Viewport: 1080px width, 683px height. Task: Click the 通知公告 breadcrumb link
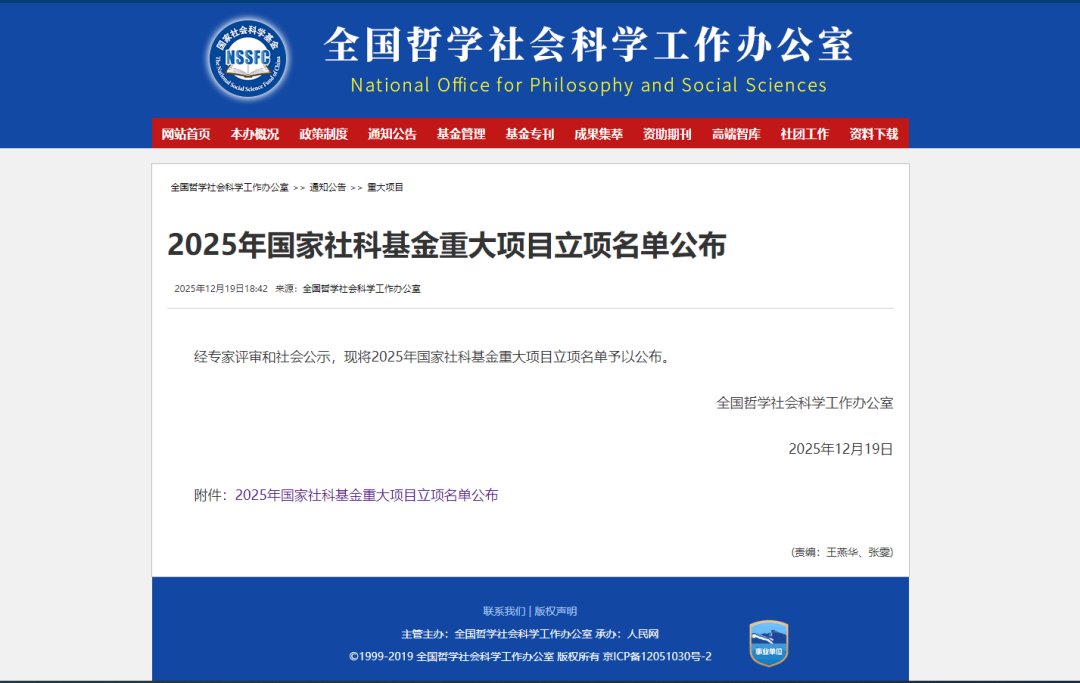pos(327,187)
